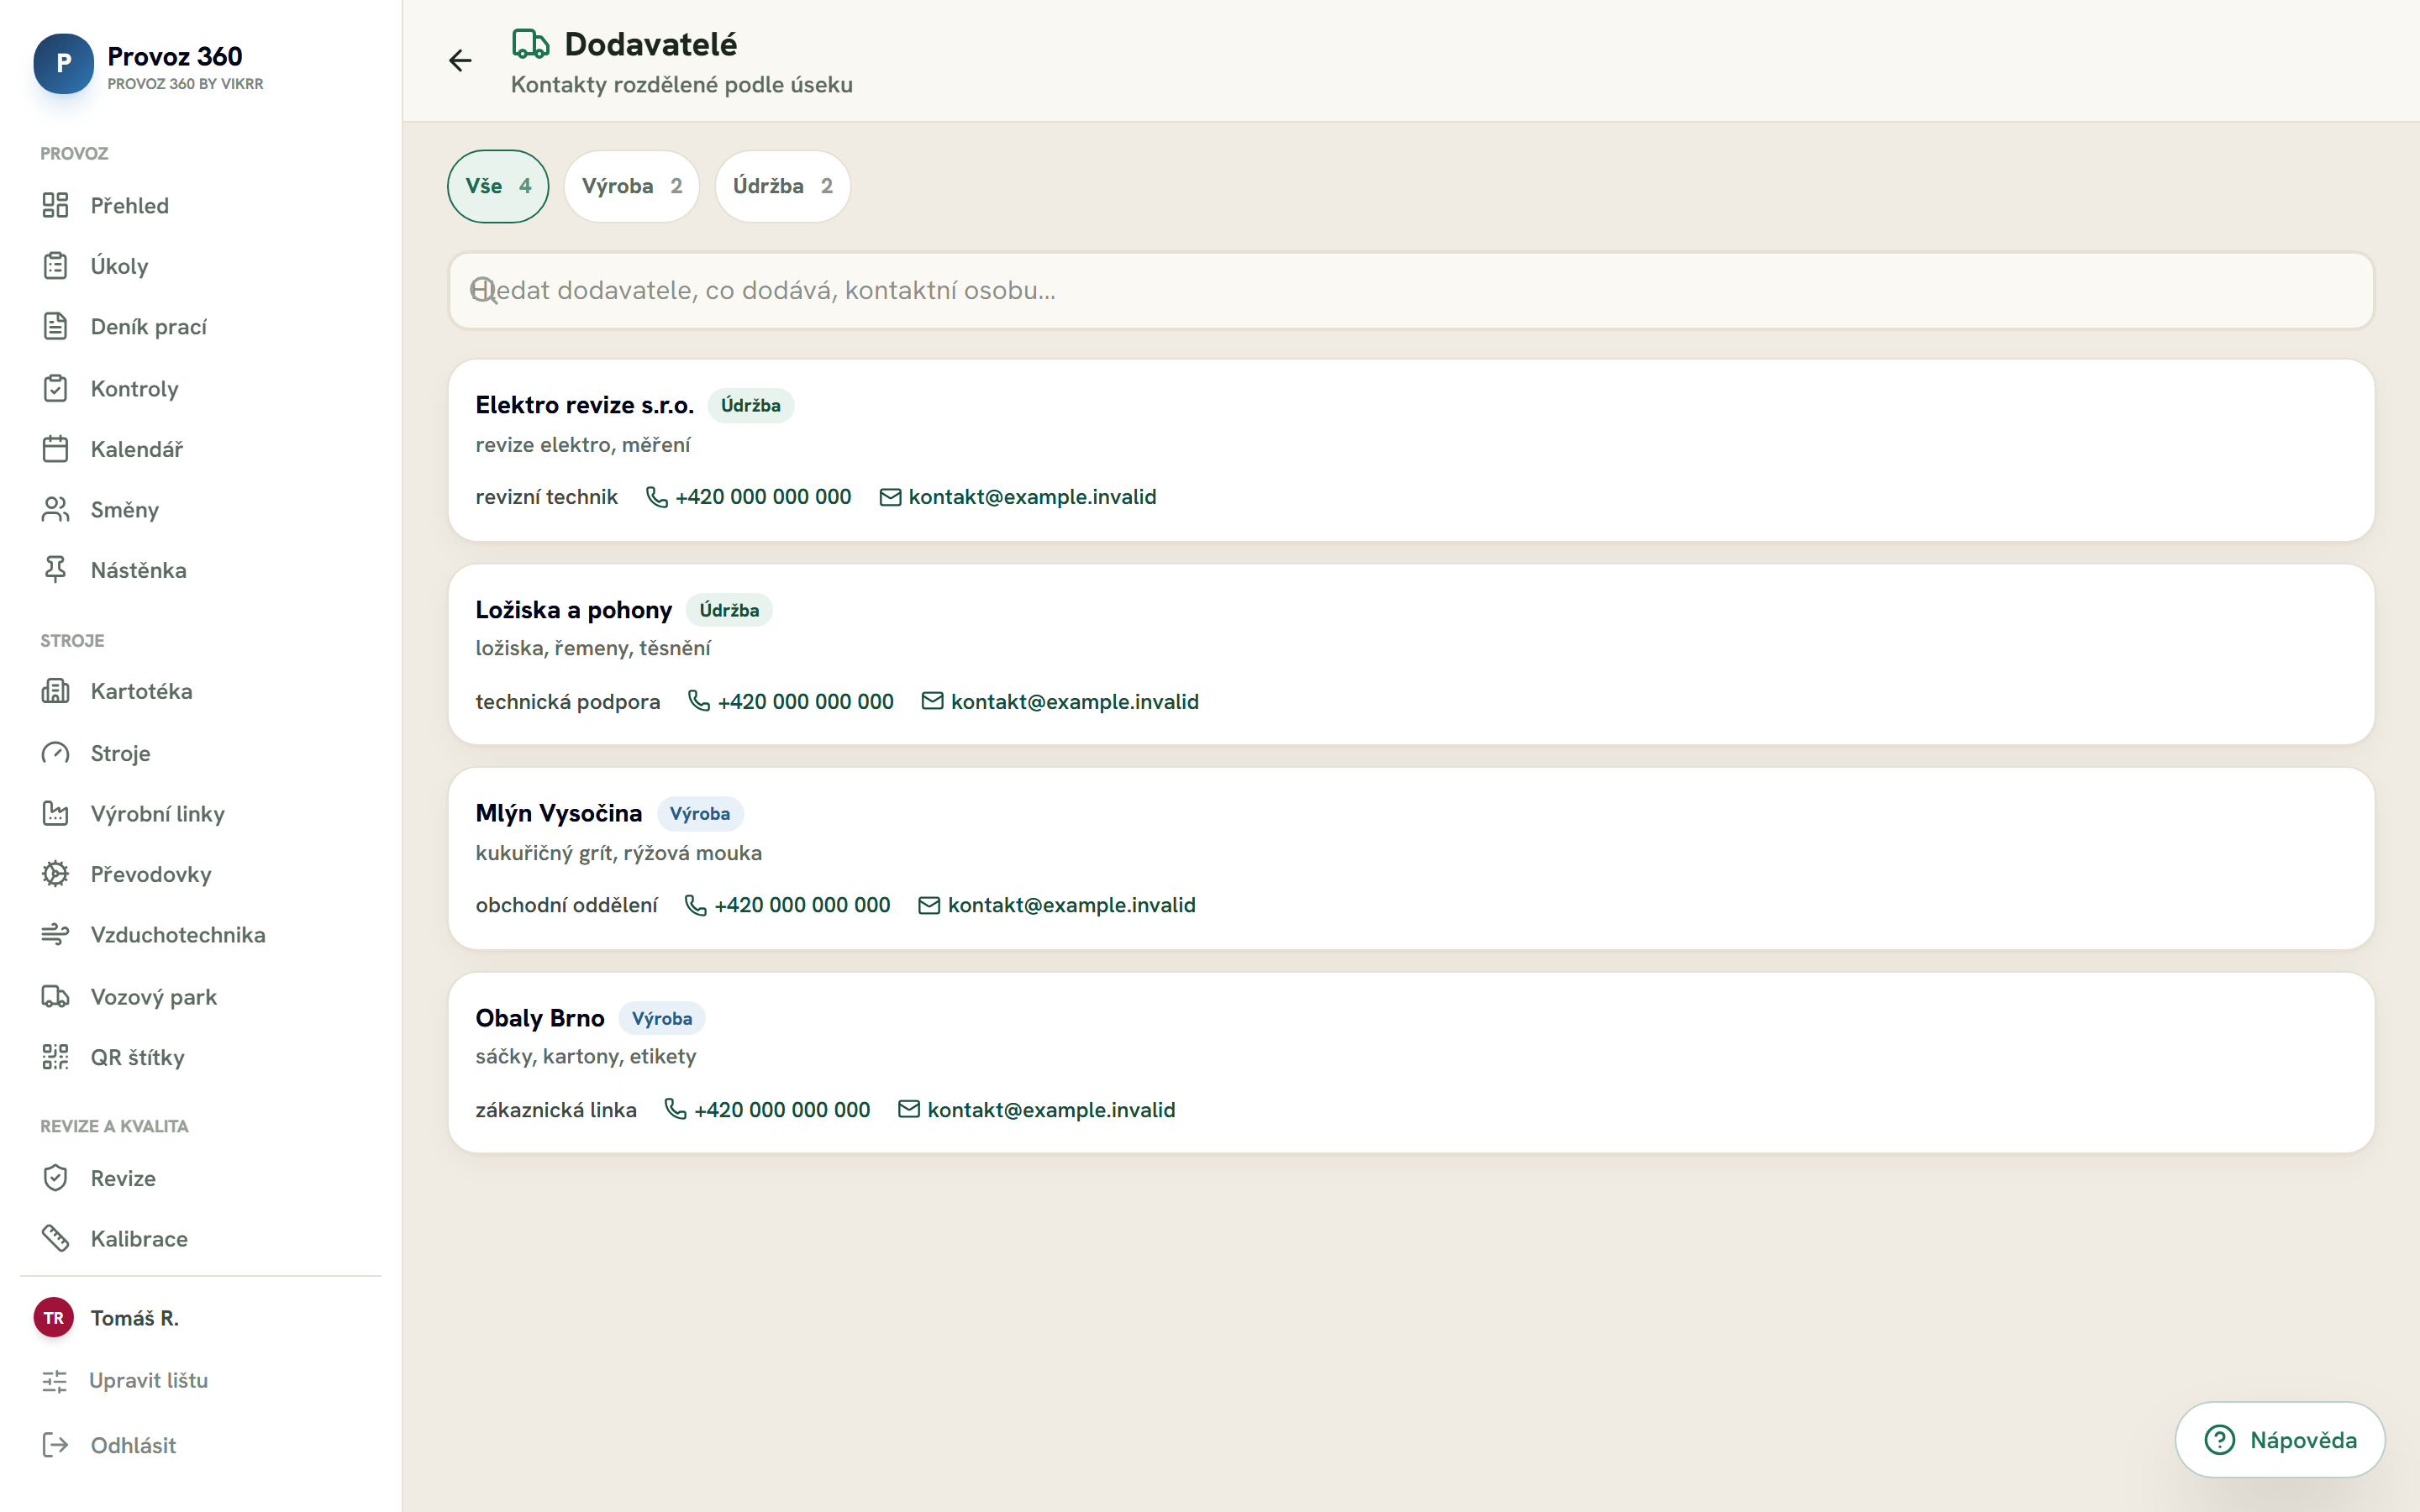Call the Ložiska a pohony phone number

[791, 702]
